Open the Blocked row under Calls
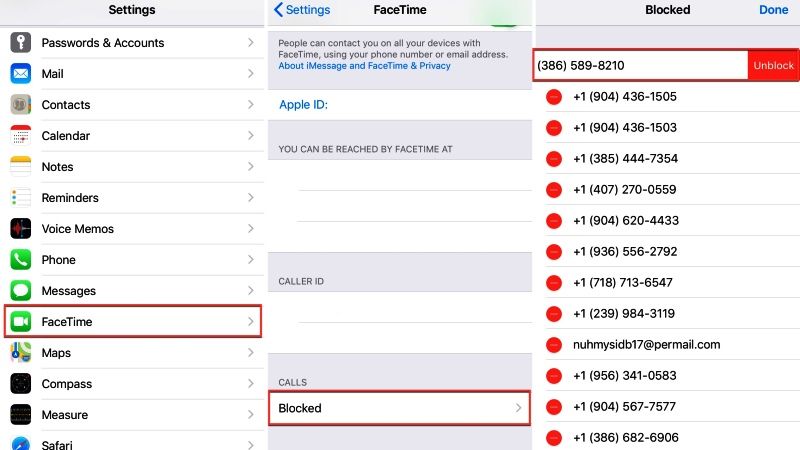 [399, 408]
